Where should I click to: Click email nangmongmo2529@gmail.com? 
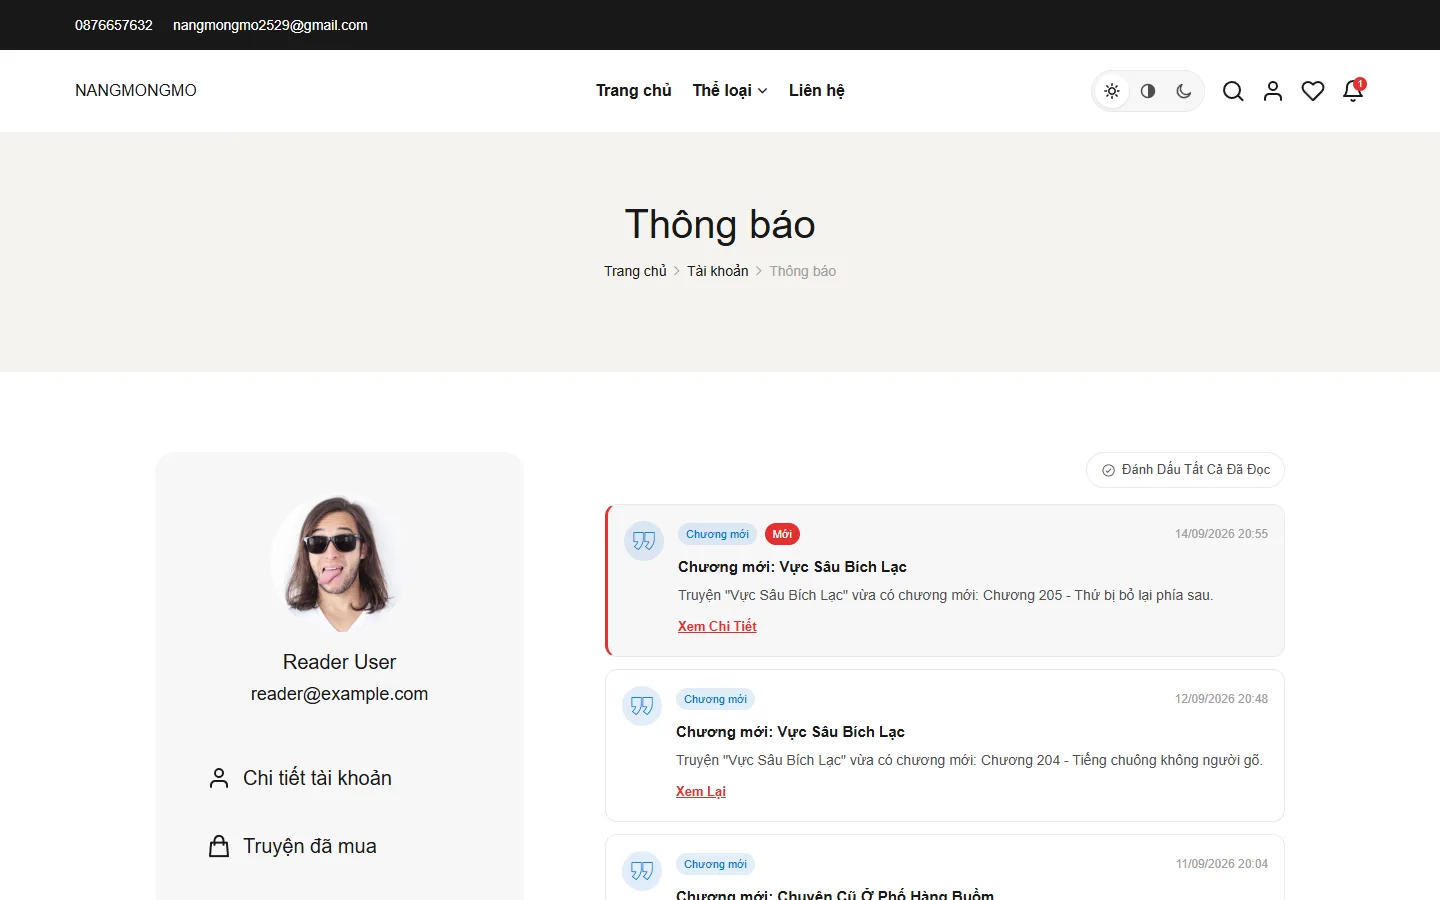tap(270, 25)
